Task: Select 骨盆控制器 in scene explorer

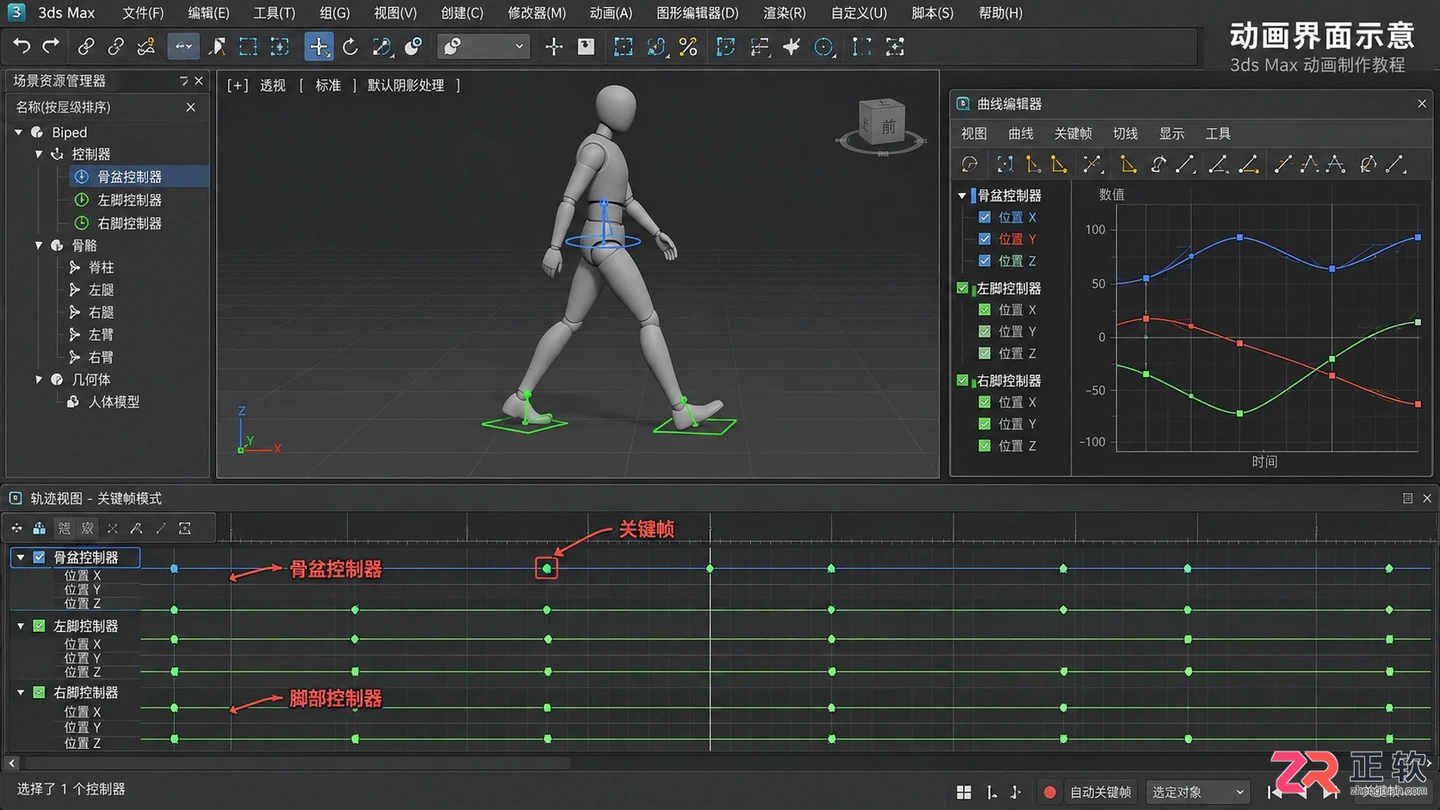Action: point(130,176)
